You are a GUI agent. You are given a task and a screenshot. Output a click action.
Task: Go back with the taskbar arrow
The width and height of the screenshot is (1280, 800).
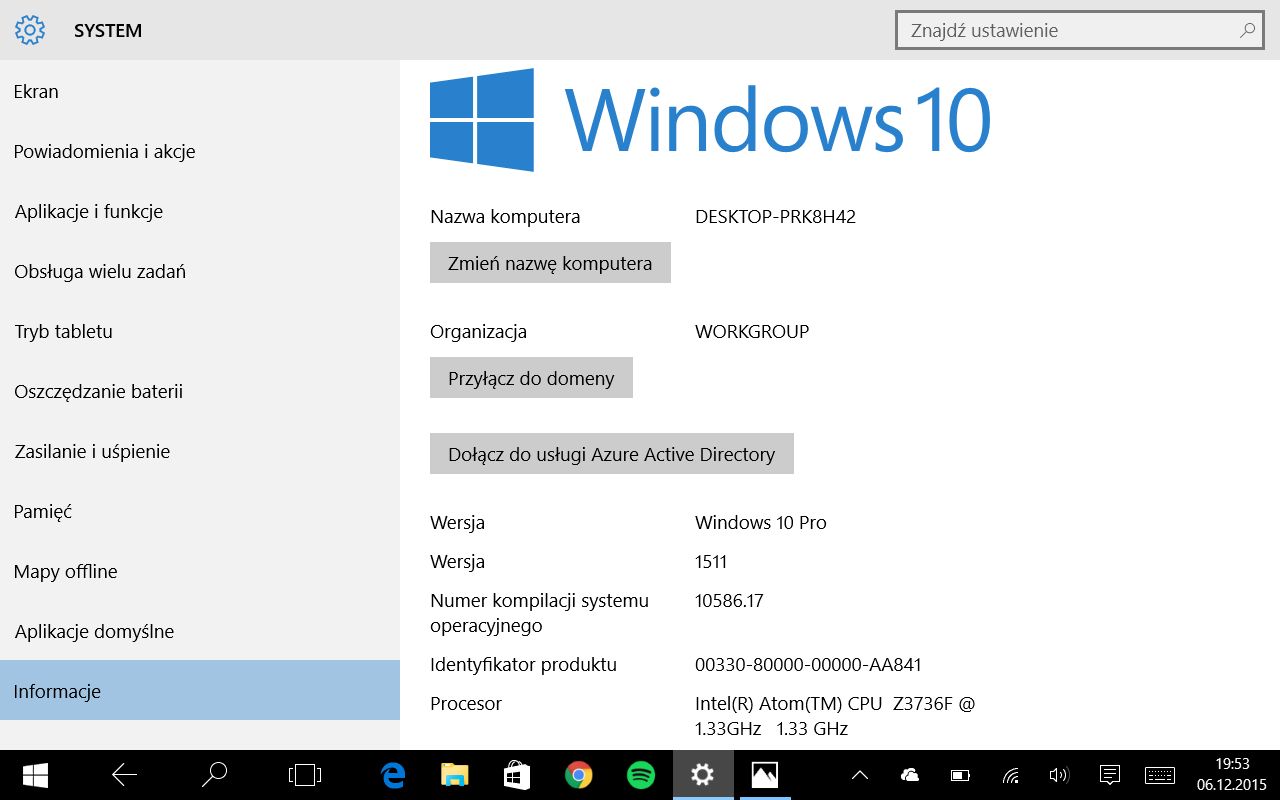point(124,775)
